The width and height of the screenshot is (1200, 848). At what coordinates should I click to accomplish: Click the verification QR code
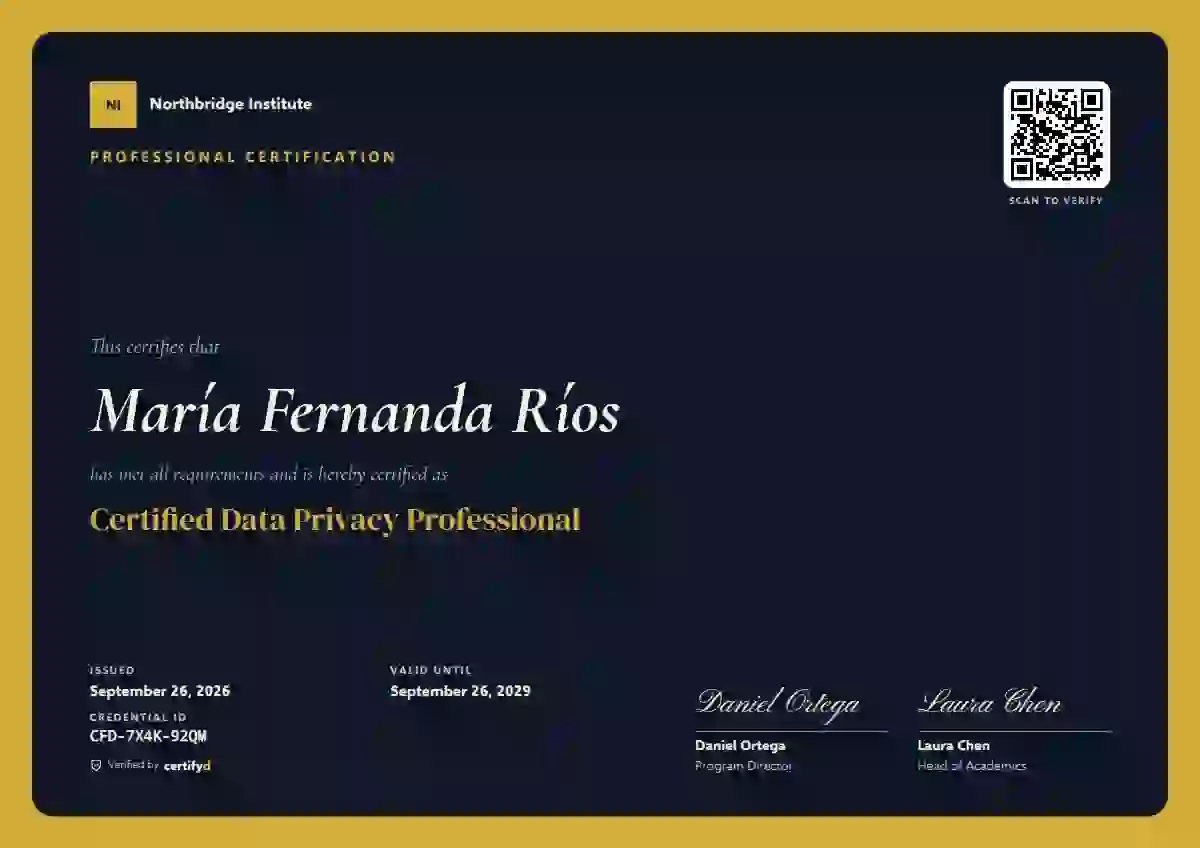tap(1056, 134)
